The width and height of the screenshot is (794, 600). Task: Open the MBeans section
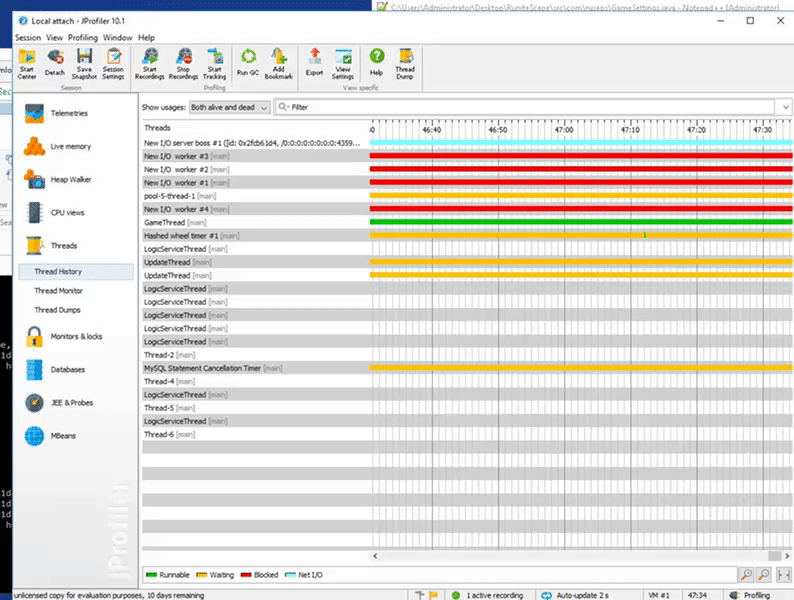[50, 436]
